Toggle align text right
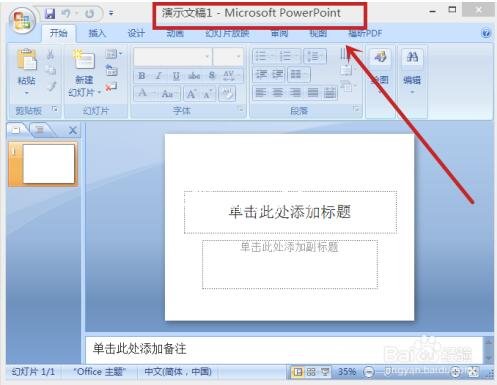The height and width of the screenshot is (385, 497). coord(295,92)
